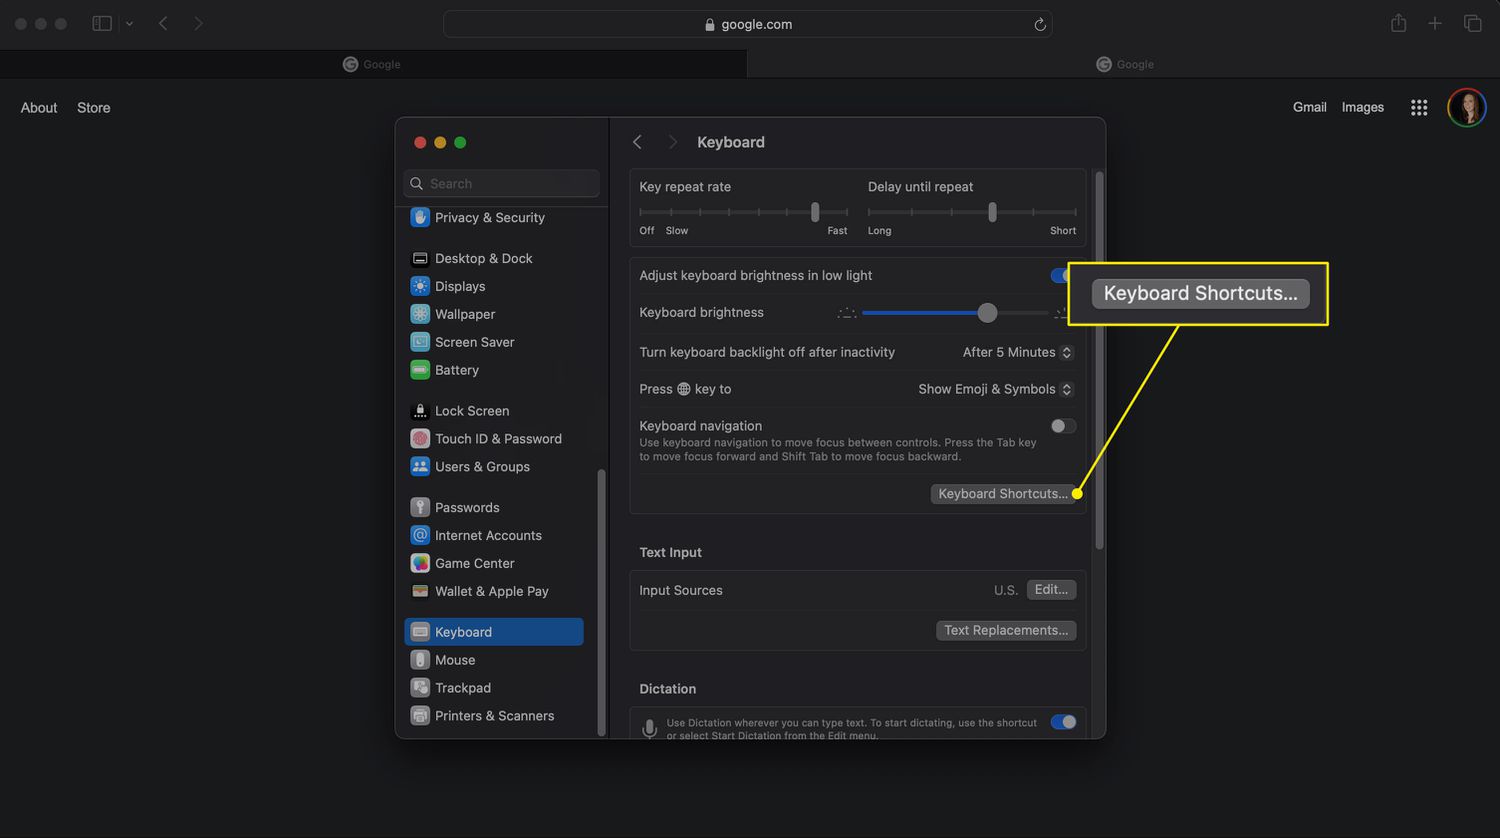
Task: Click the Safari sidebar toggle icon
Action: (x=102, y=24)
